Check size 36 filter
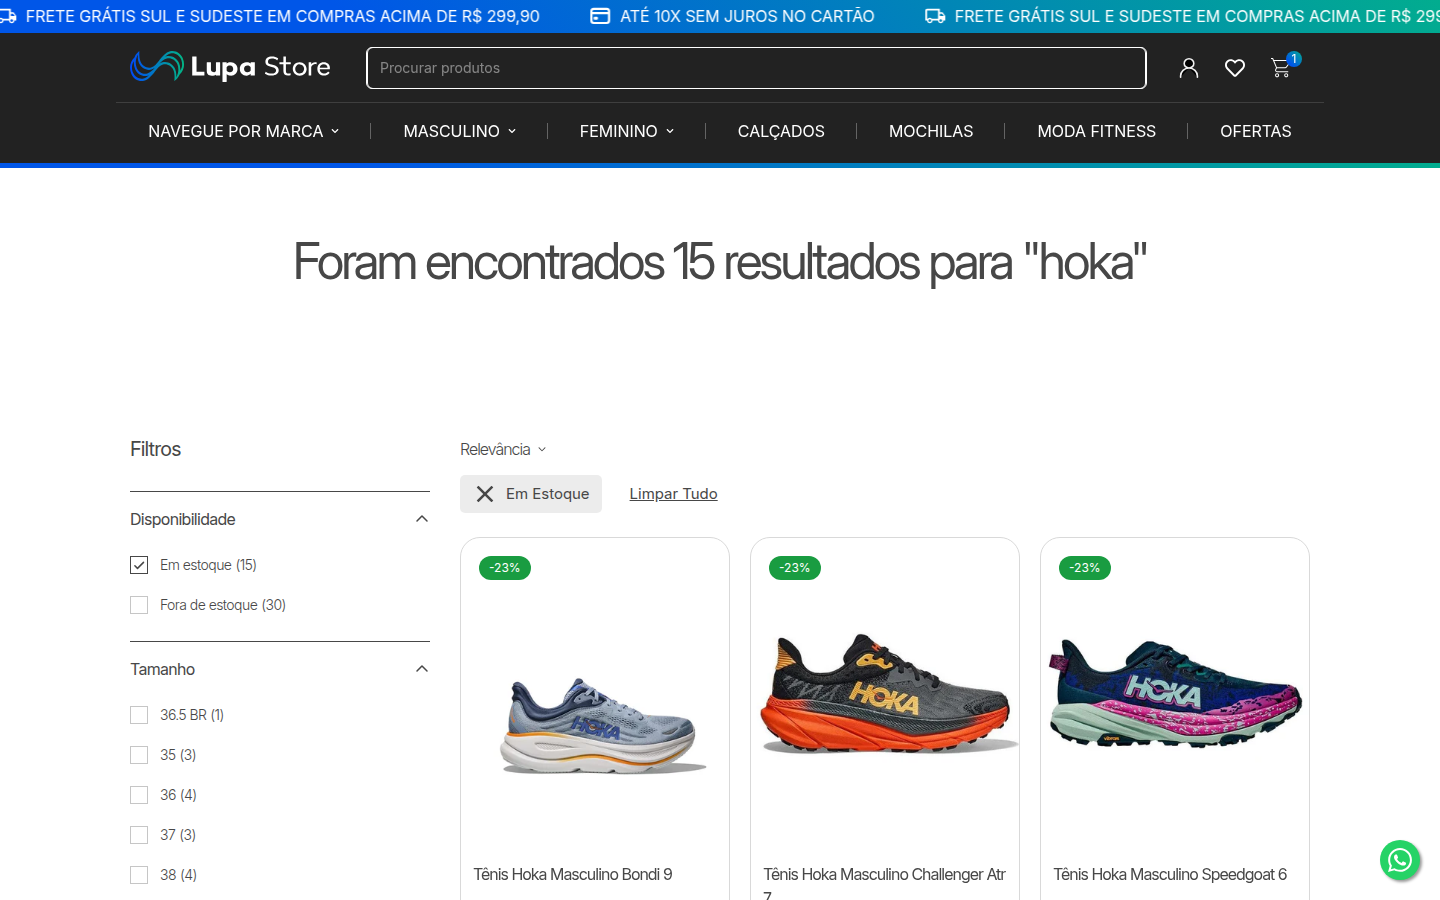The width and height of the screenshot is (1440, 900). [x=139, y=795]
